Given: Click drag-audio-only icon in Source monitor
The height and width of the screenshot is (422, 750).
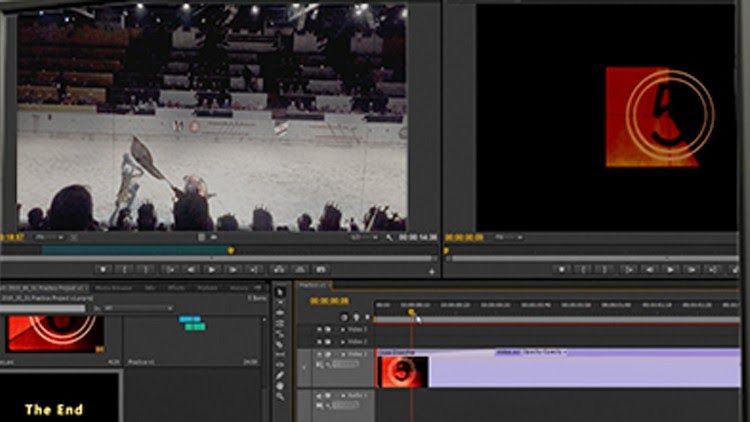Looking at the screenshot, I should point(213,237).
